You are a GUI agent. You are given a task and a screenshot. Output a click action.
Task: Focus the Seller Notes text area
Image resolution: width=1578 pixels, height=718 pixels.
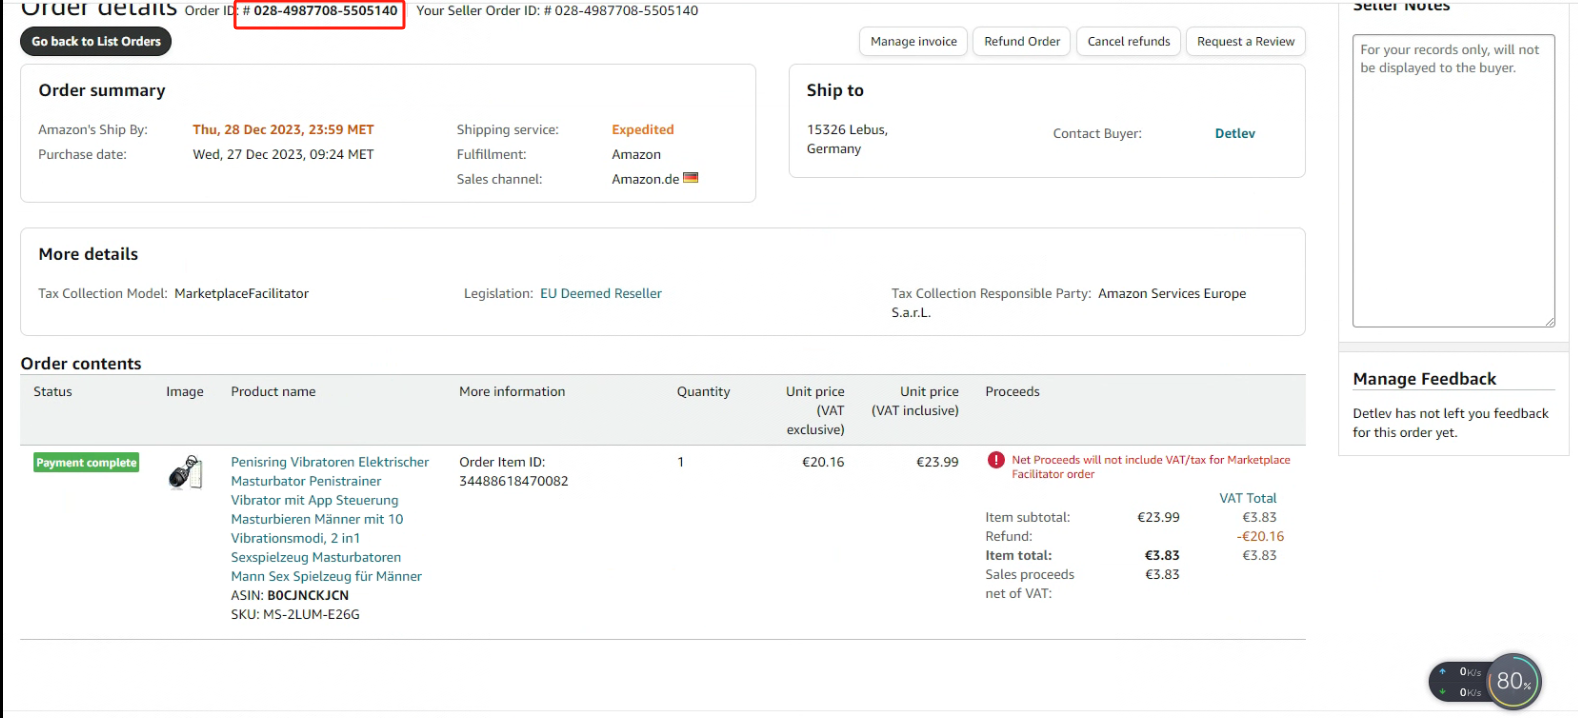(1452, 180)
